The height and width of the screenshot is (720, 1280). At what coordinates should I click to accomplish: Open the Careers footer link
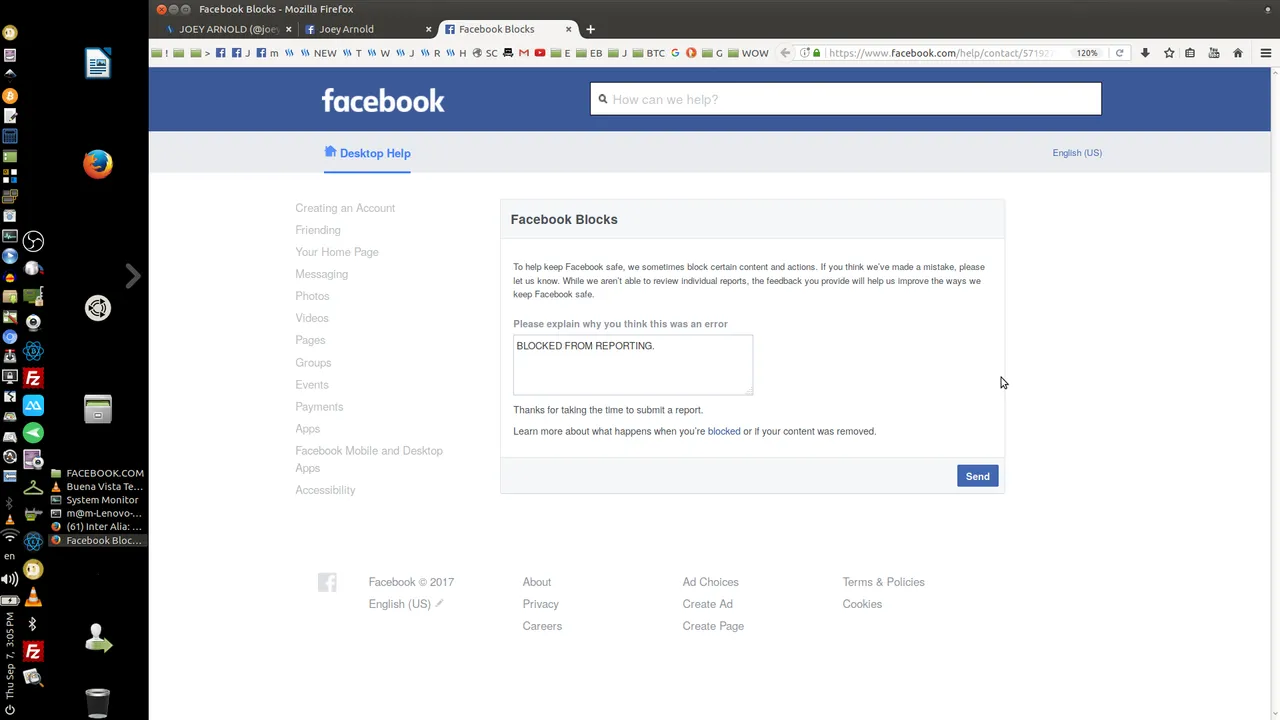(542, 626)
